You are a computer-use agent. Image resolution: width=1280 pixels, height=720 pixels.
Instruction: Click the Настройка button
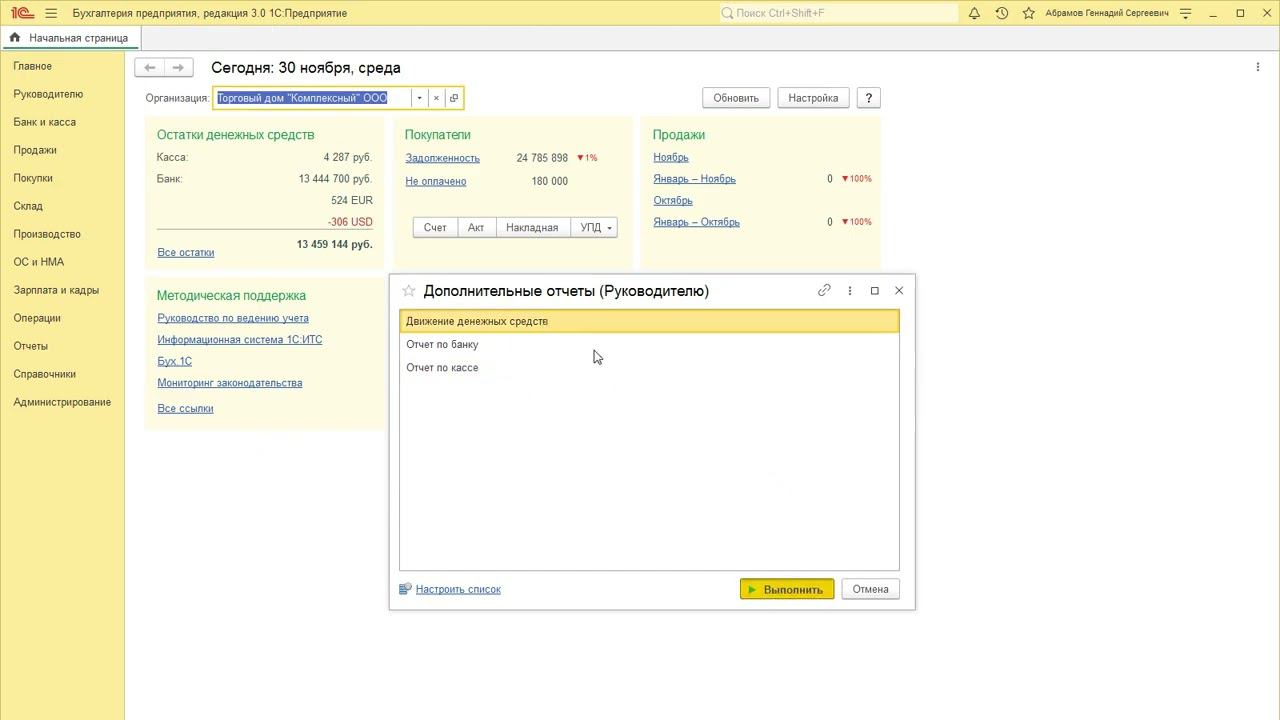point(813,98)
